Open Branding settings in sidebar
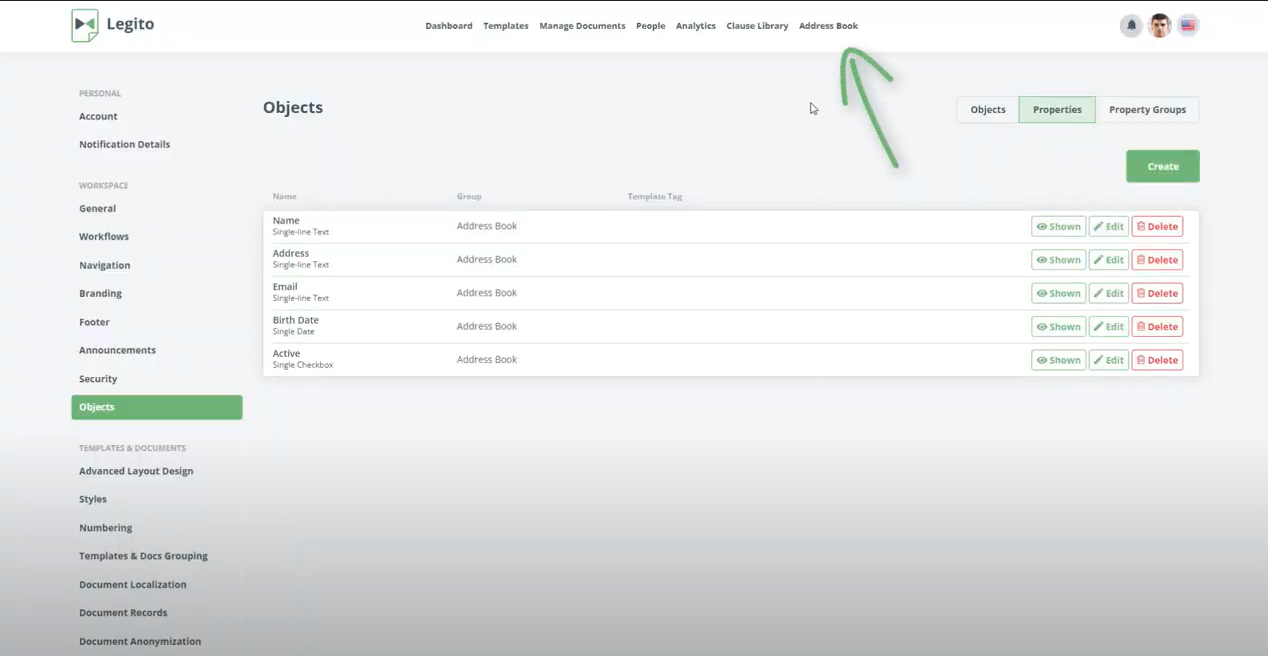Viewport: 1268px width, 656px height. [100, 294]
